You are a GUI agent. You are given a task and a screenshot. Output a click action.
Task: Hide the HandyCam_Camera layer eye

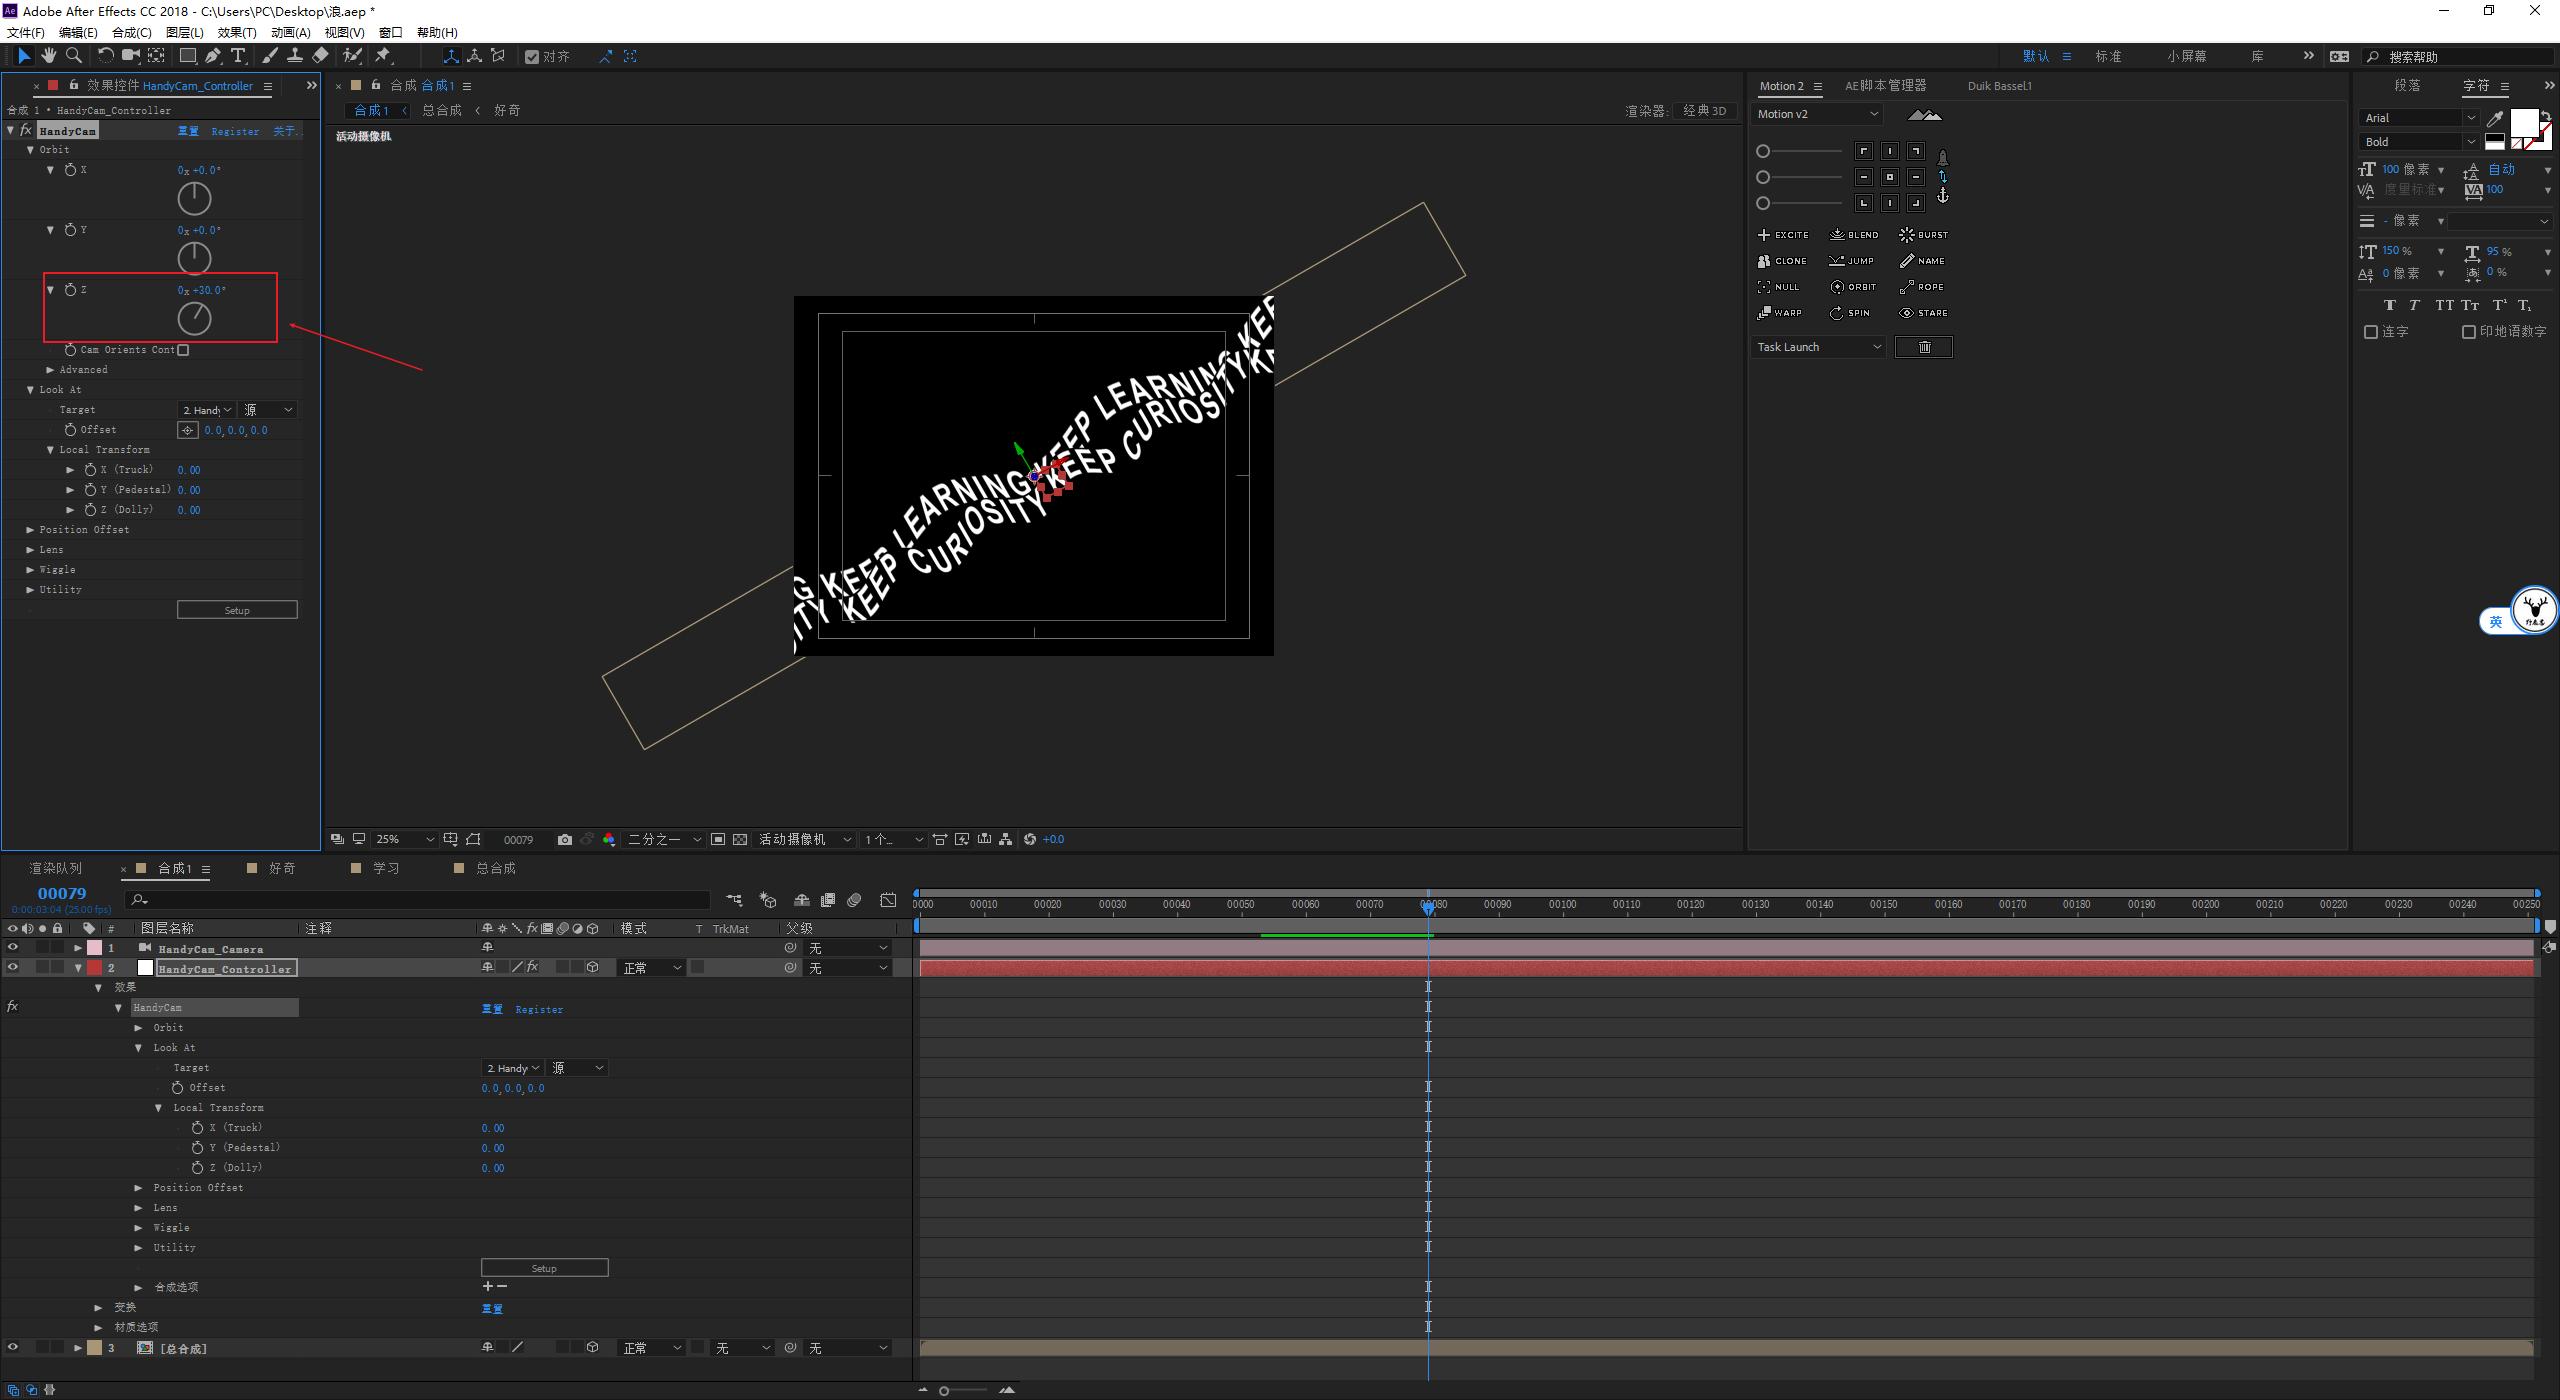13,948
